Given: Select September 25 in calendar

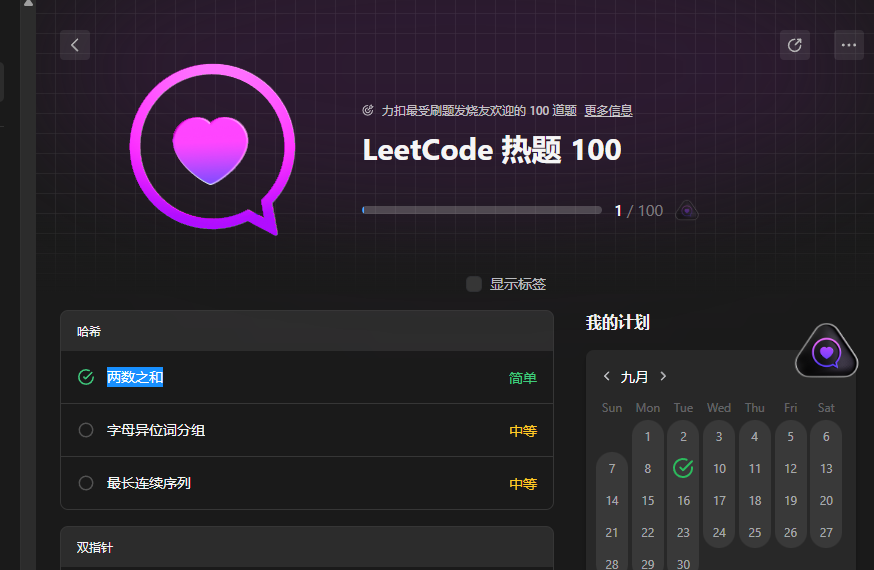Looking at the screenshot, I should click(x=755, y=533).
